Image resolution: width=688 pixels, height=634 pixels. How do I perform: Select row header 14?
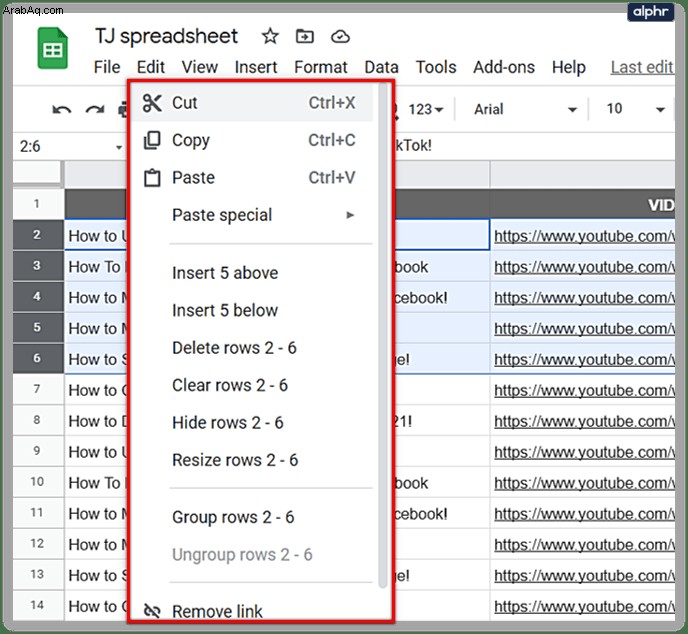pyautogui.click(x=38, y=605)
